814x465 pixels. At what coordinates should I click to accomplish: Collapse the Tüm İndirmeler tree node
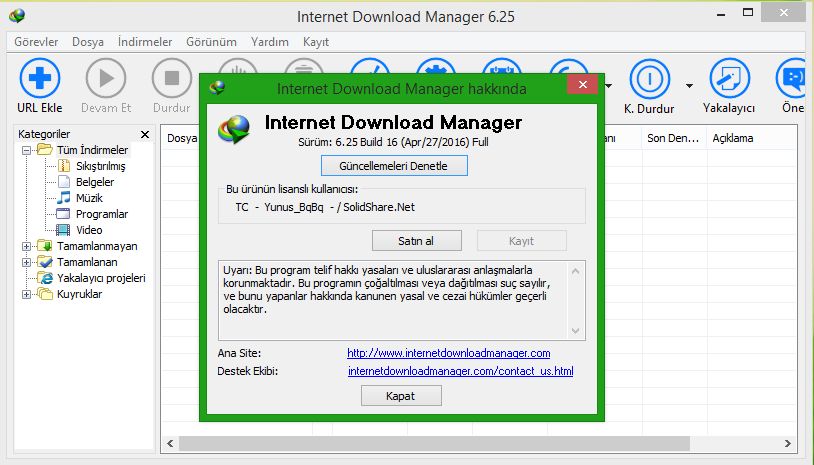[x=26, y=151]
